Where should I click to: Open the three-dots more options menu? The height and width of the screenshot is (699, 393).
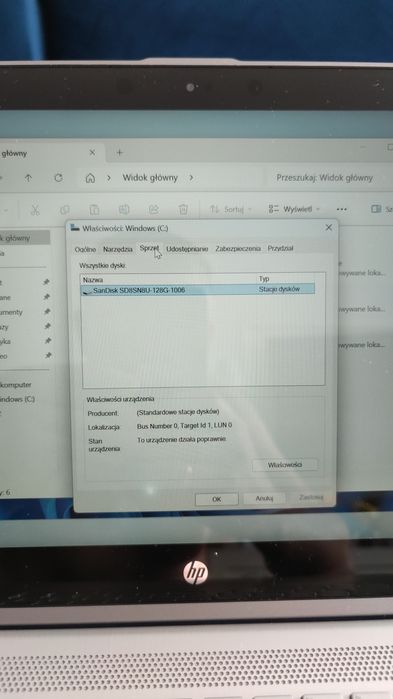point(342,209)
